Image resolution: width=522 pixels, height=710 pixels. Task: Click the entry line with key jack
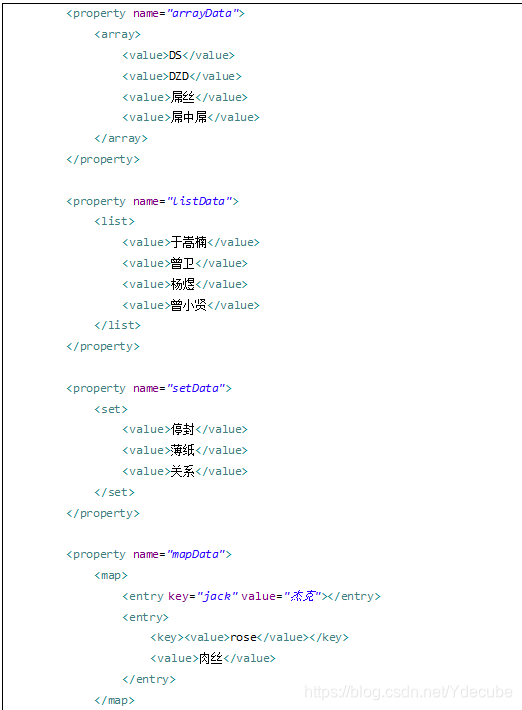(x=251, y=596)
